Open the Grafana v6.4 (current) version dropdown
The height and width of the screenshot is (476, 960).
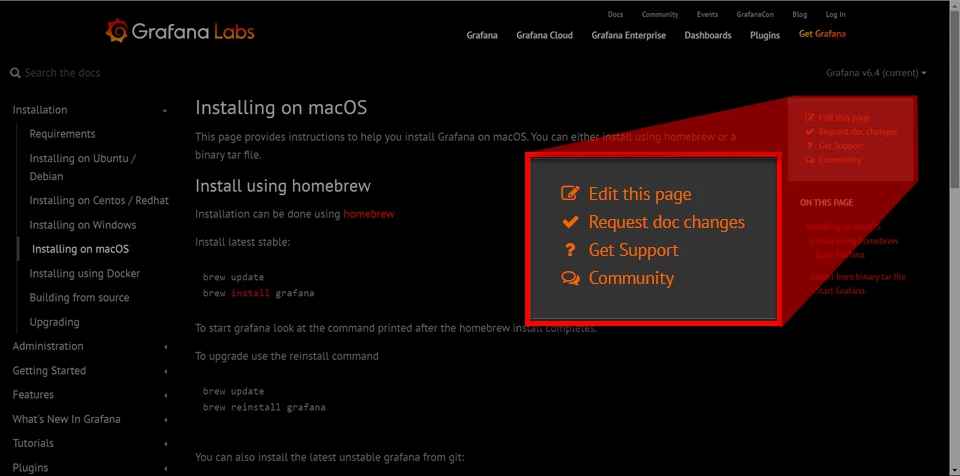pyautogui.click(x=876, y=73)
